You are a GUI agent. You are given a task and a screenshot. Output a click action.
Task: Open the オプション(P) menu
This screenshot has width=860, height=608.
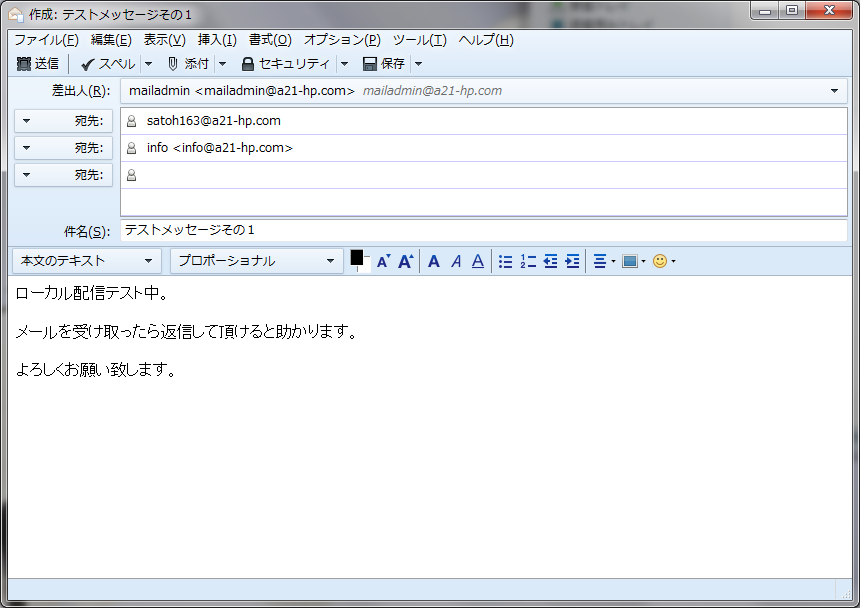342,39
